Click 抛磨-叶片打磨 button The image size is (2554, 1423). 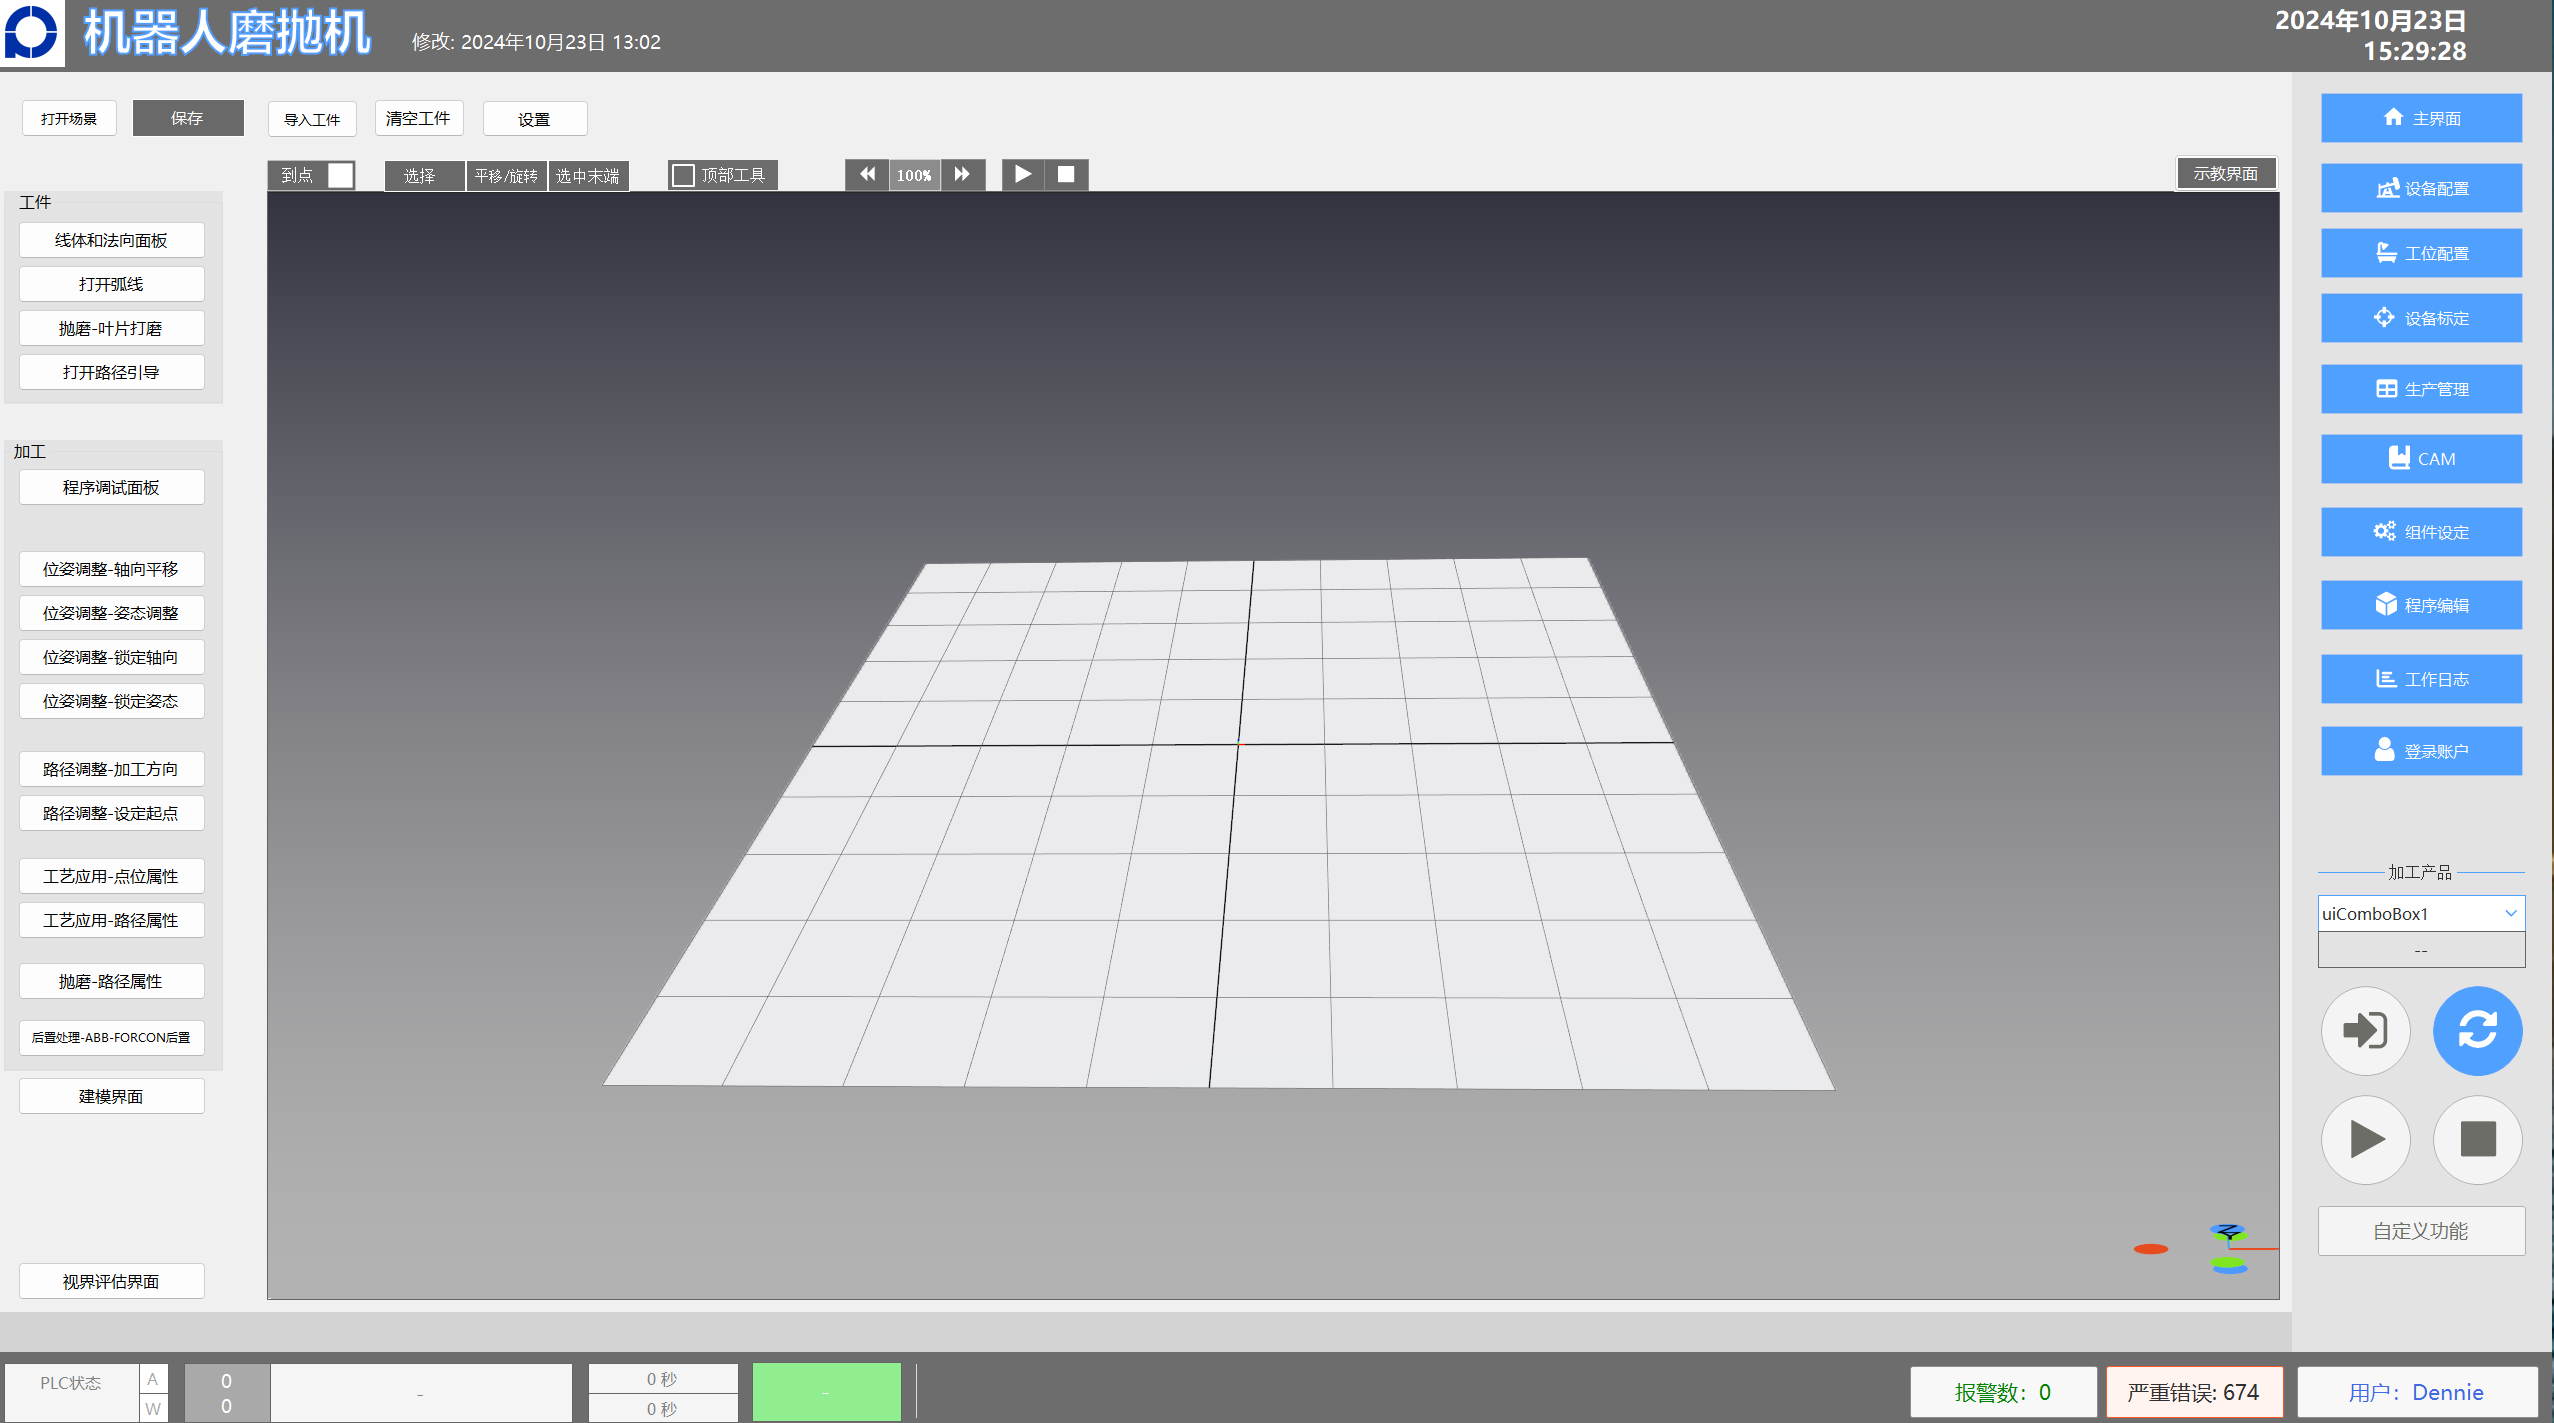[x=111, y=328]
